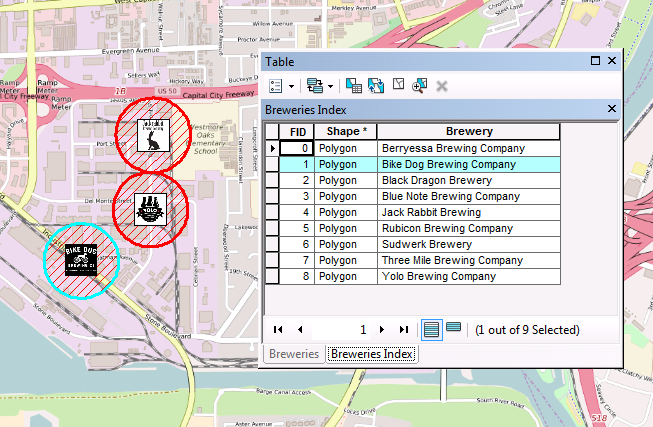Move to next record
653x427 pixels.
point(382,330)
